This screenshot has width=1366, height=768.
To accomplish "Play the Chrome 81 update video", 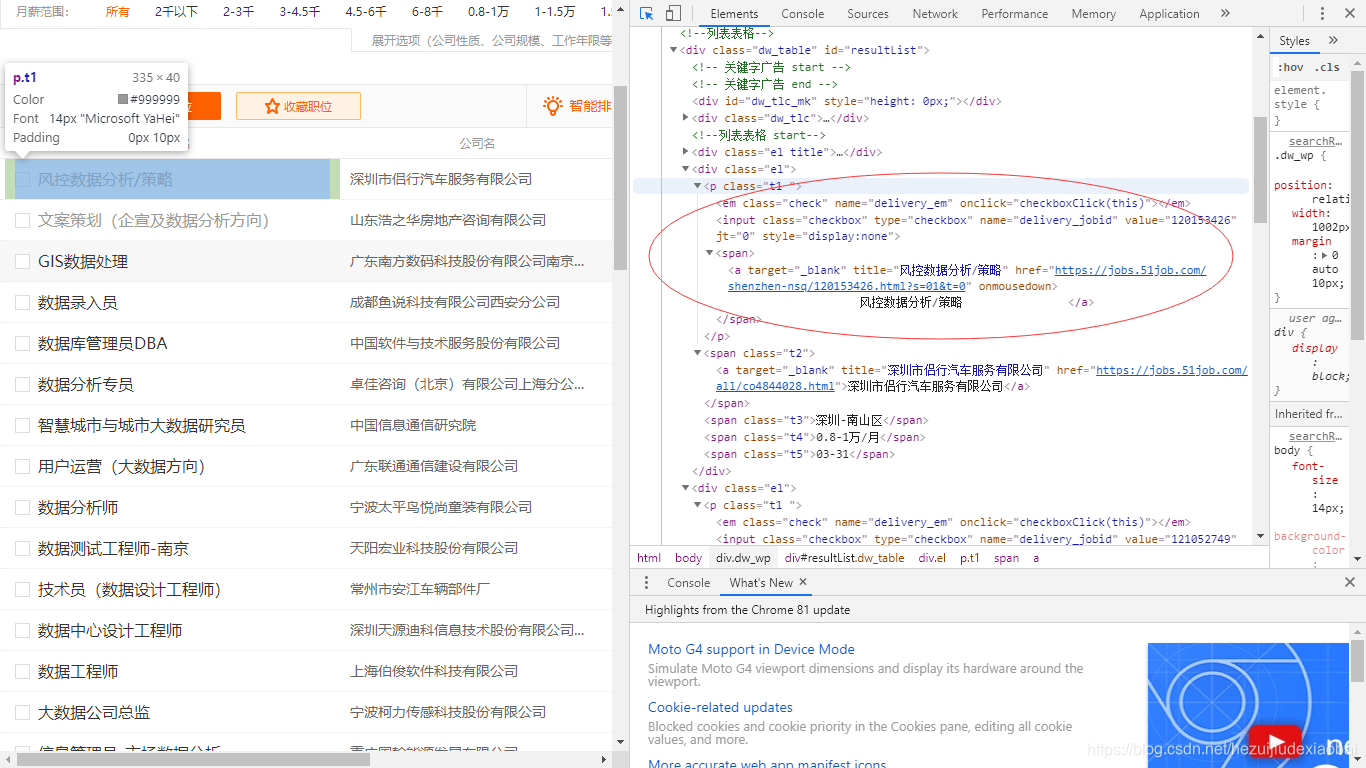I will click(x=1274, y=741).
